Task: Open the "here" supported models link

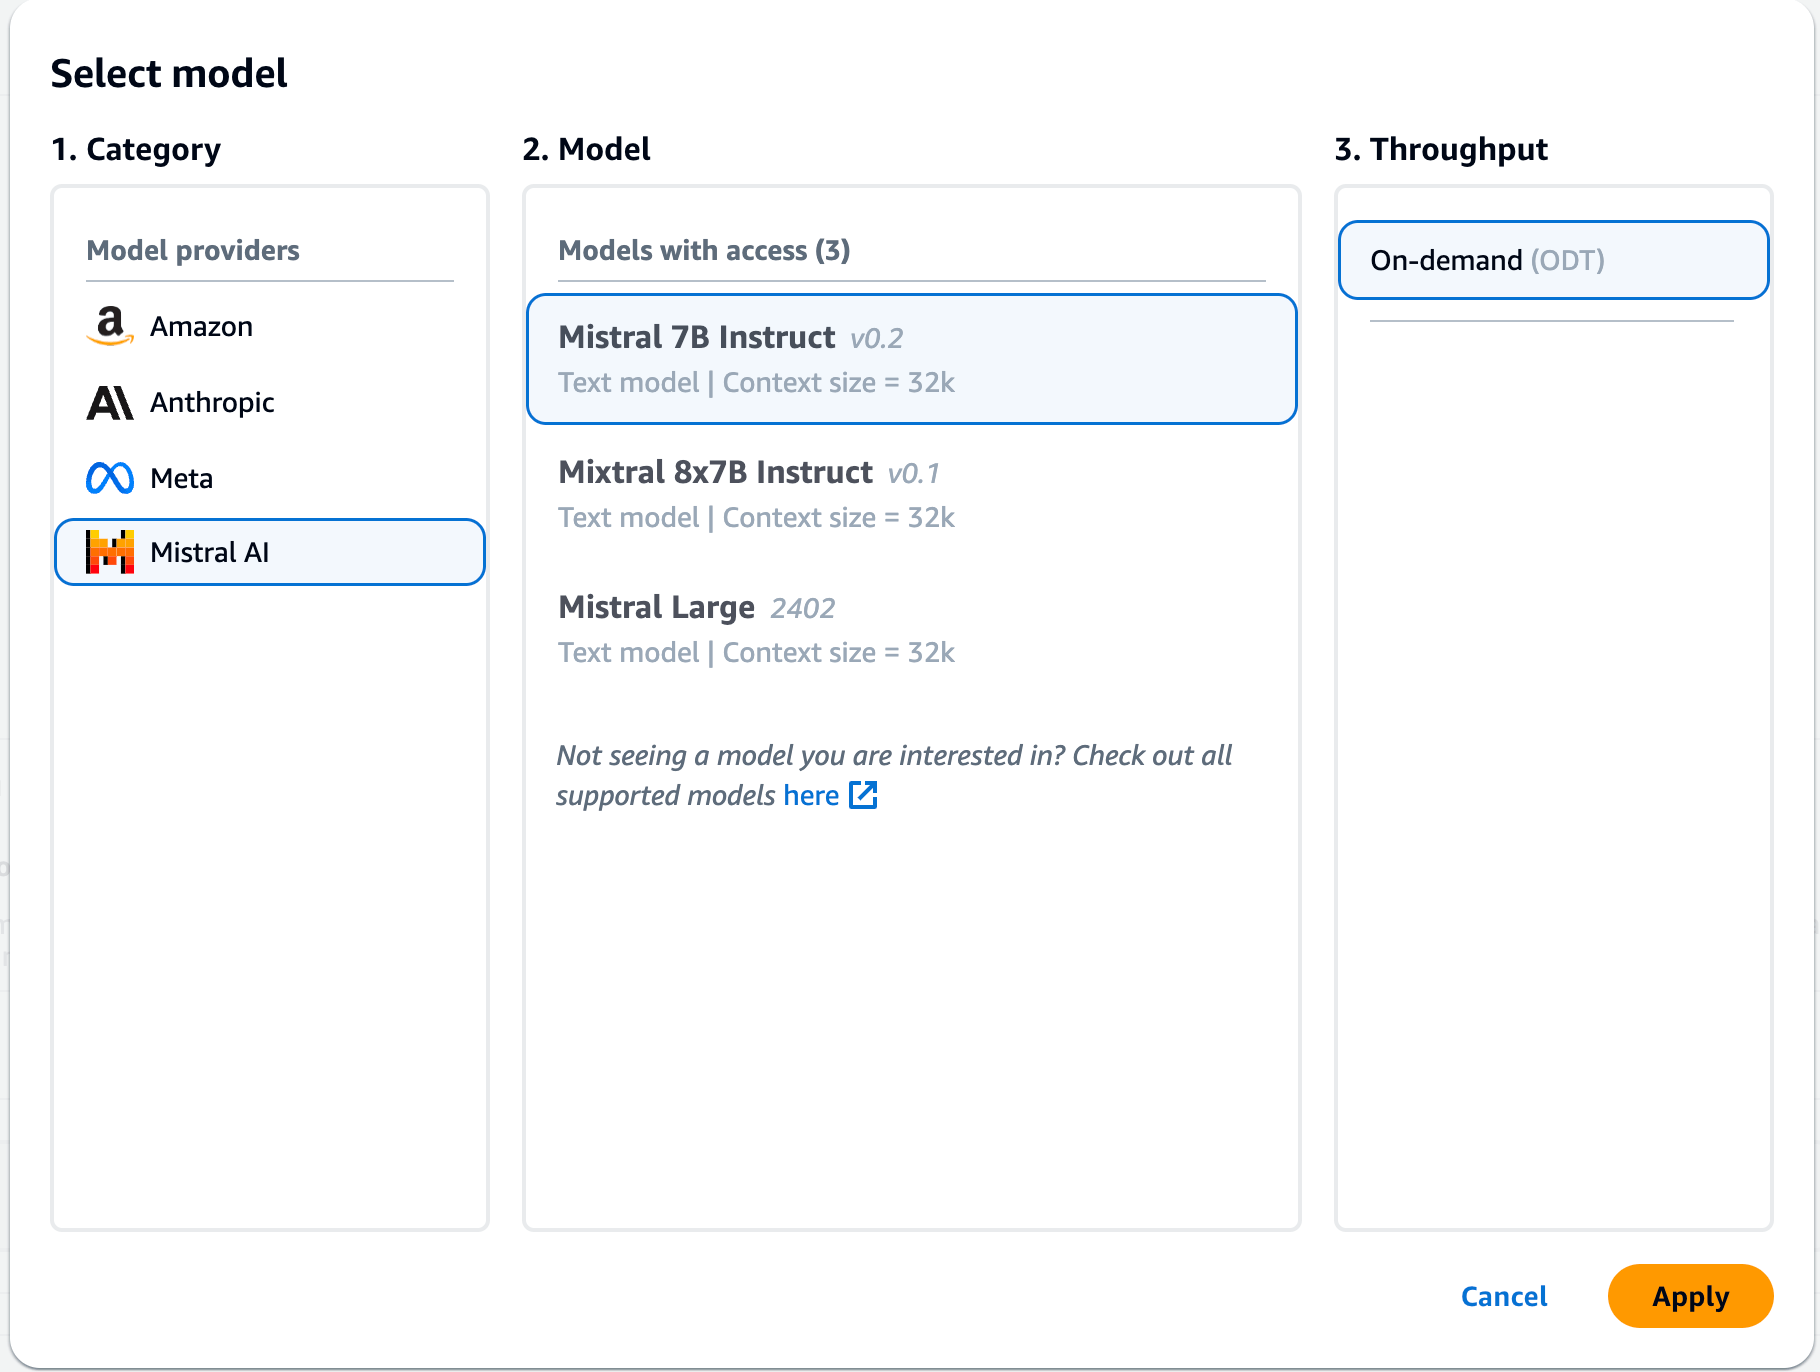Action: [x=811, y=795]
